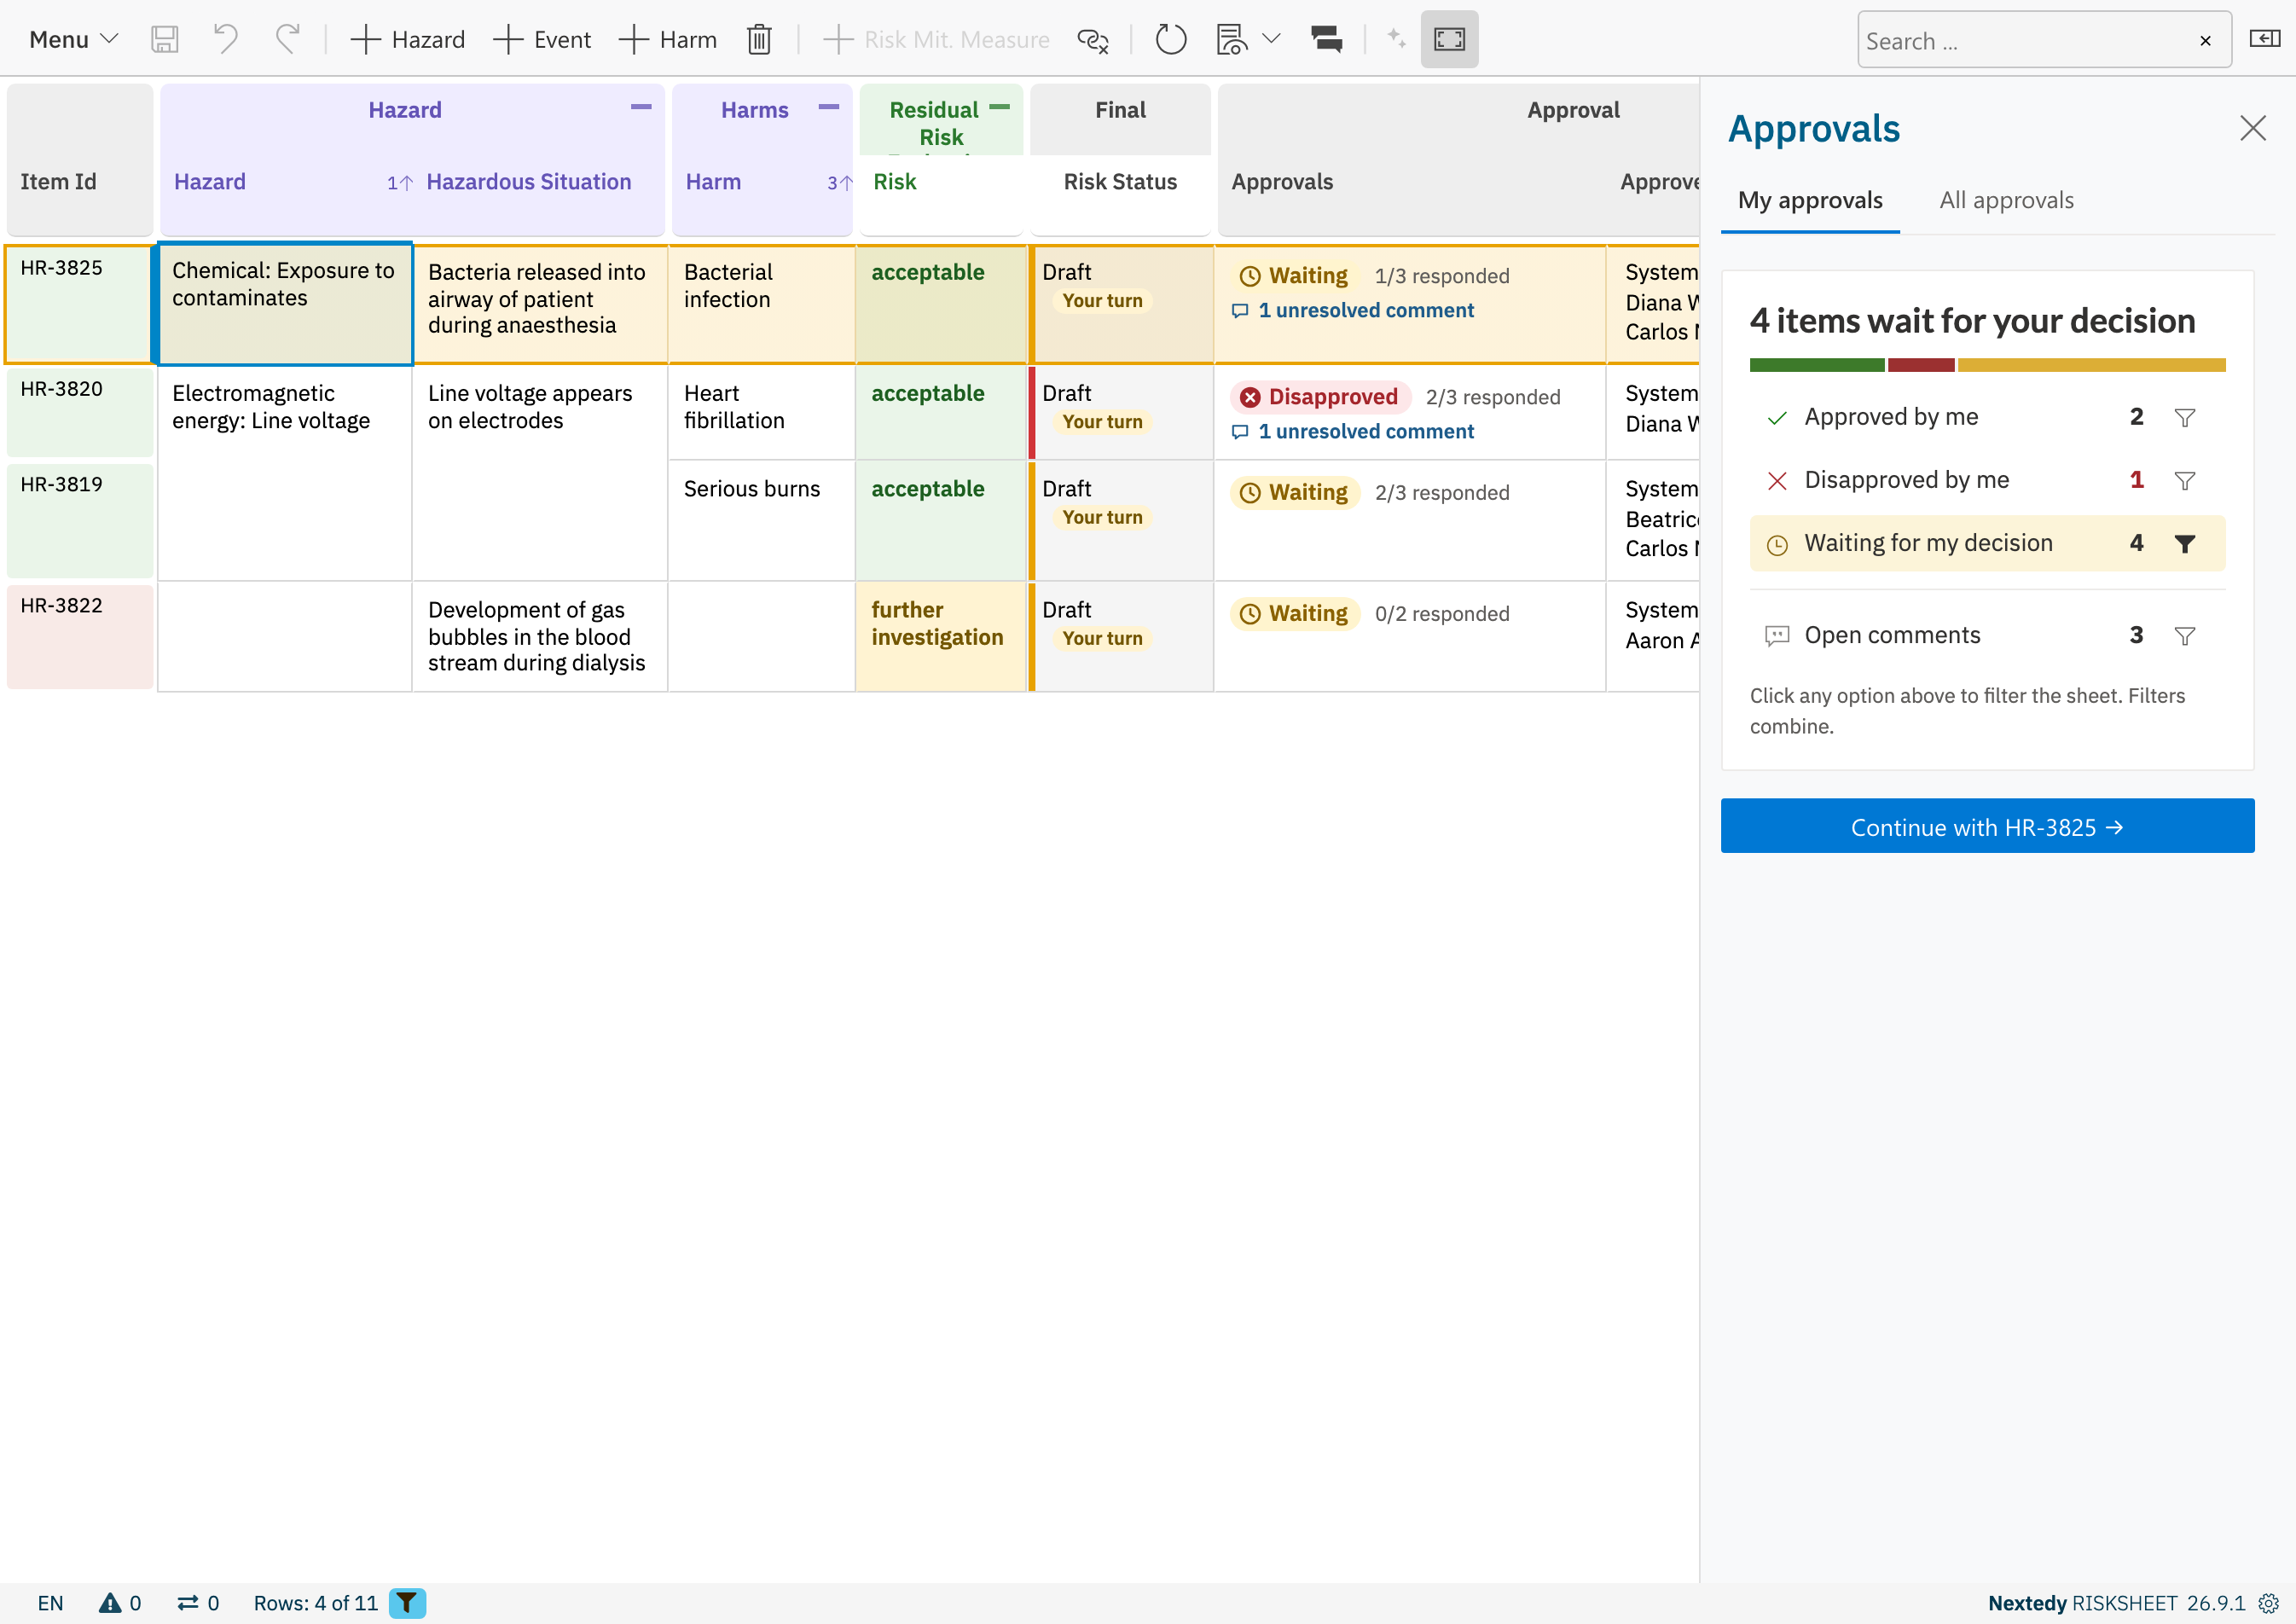The width and height of the screenshot is (2296, 1624).
Task: Switch to All approvals tab
Action: (x=2006, y=201)
